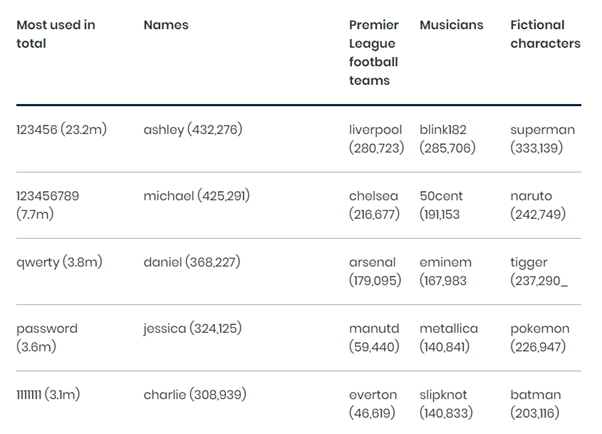The width and height of the screenshot is (602, 434).
Task: Select the password (3.6m) cell
Action: (47, 337)
